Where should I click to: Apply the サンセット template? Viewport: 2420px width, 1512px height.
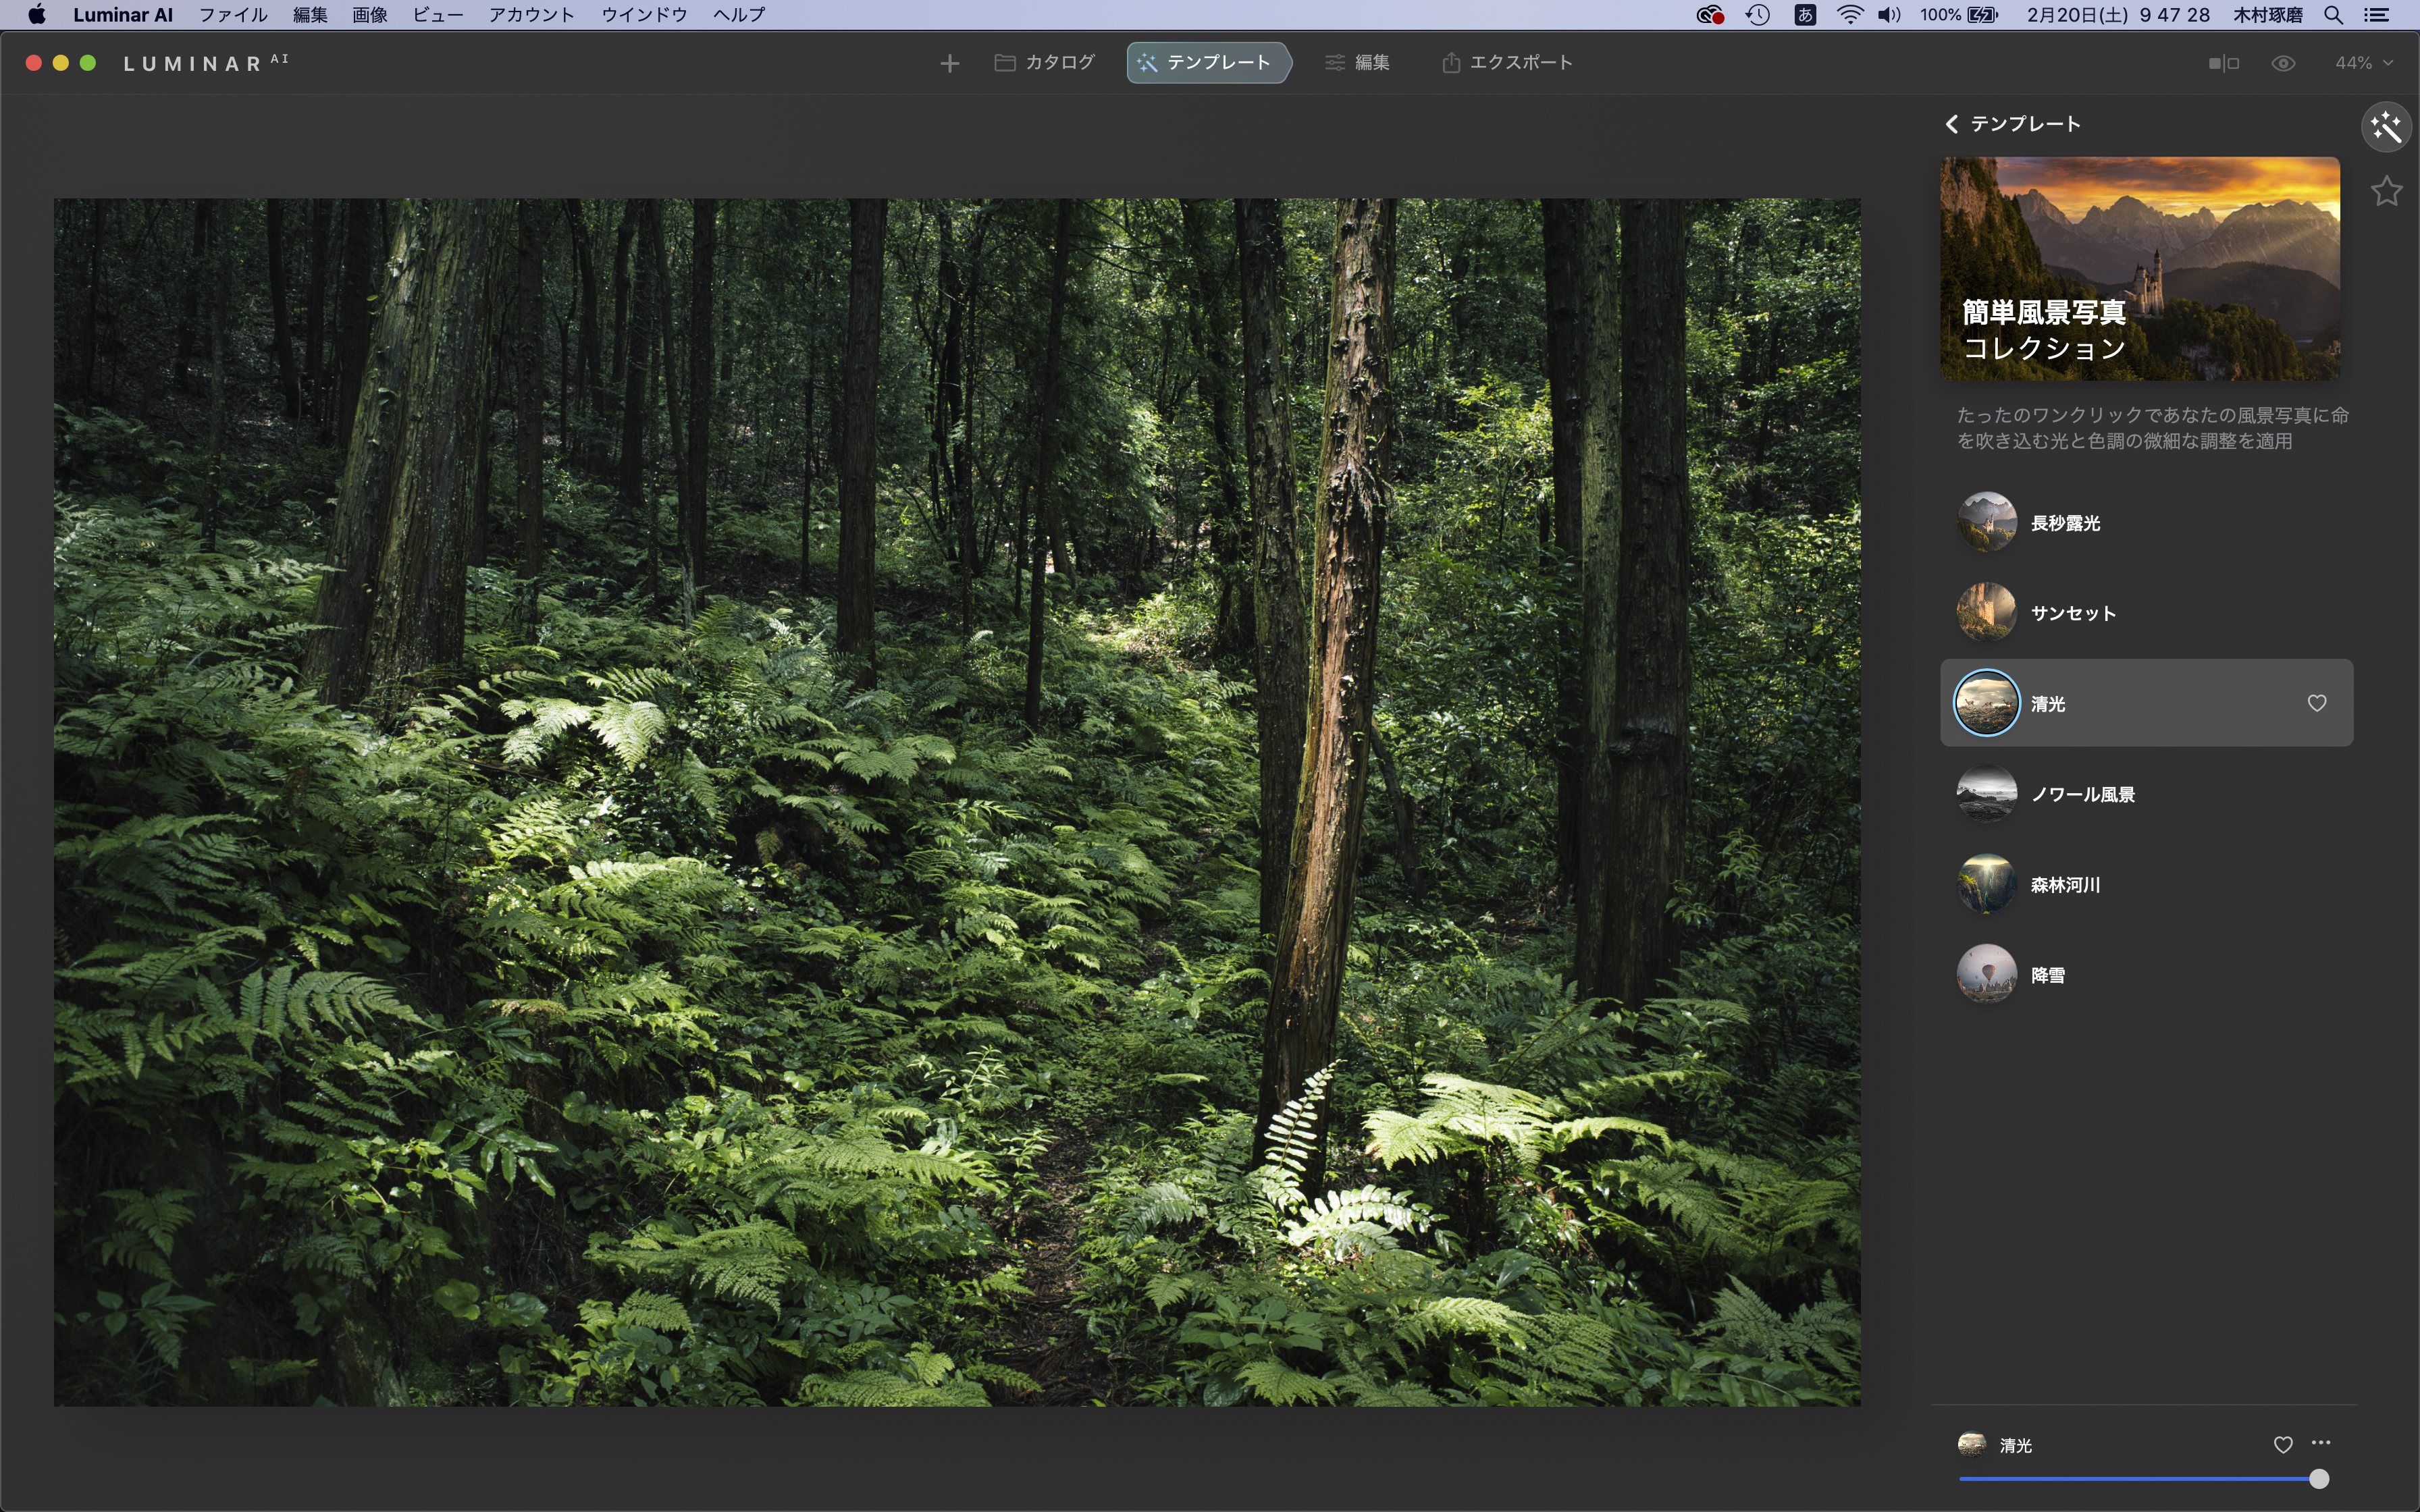2072,613
